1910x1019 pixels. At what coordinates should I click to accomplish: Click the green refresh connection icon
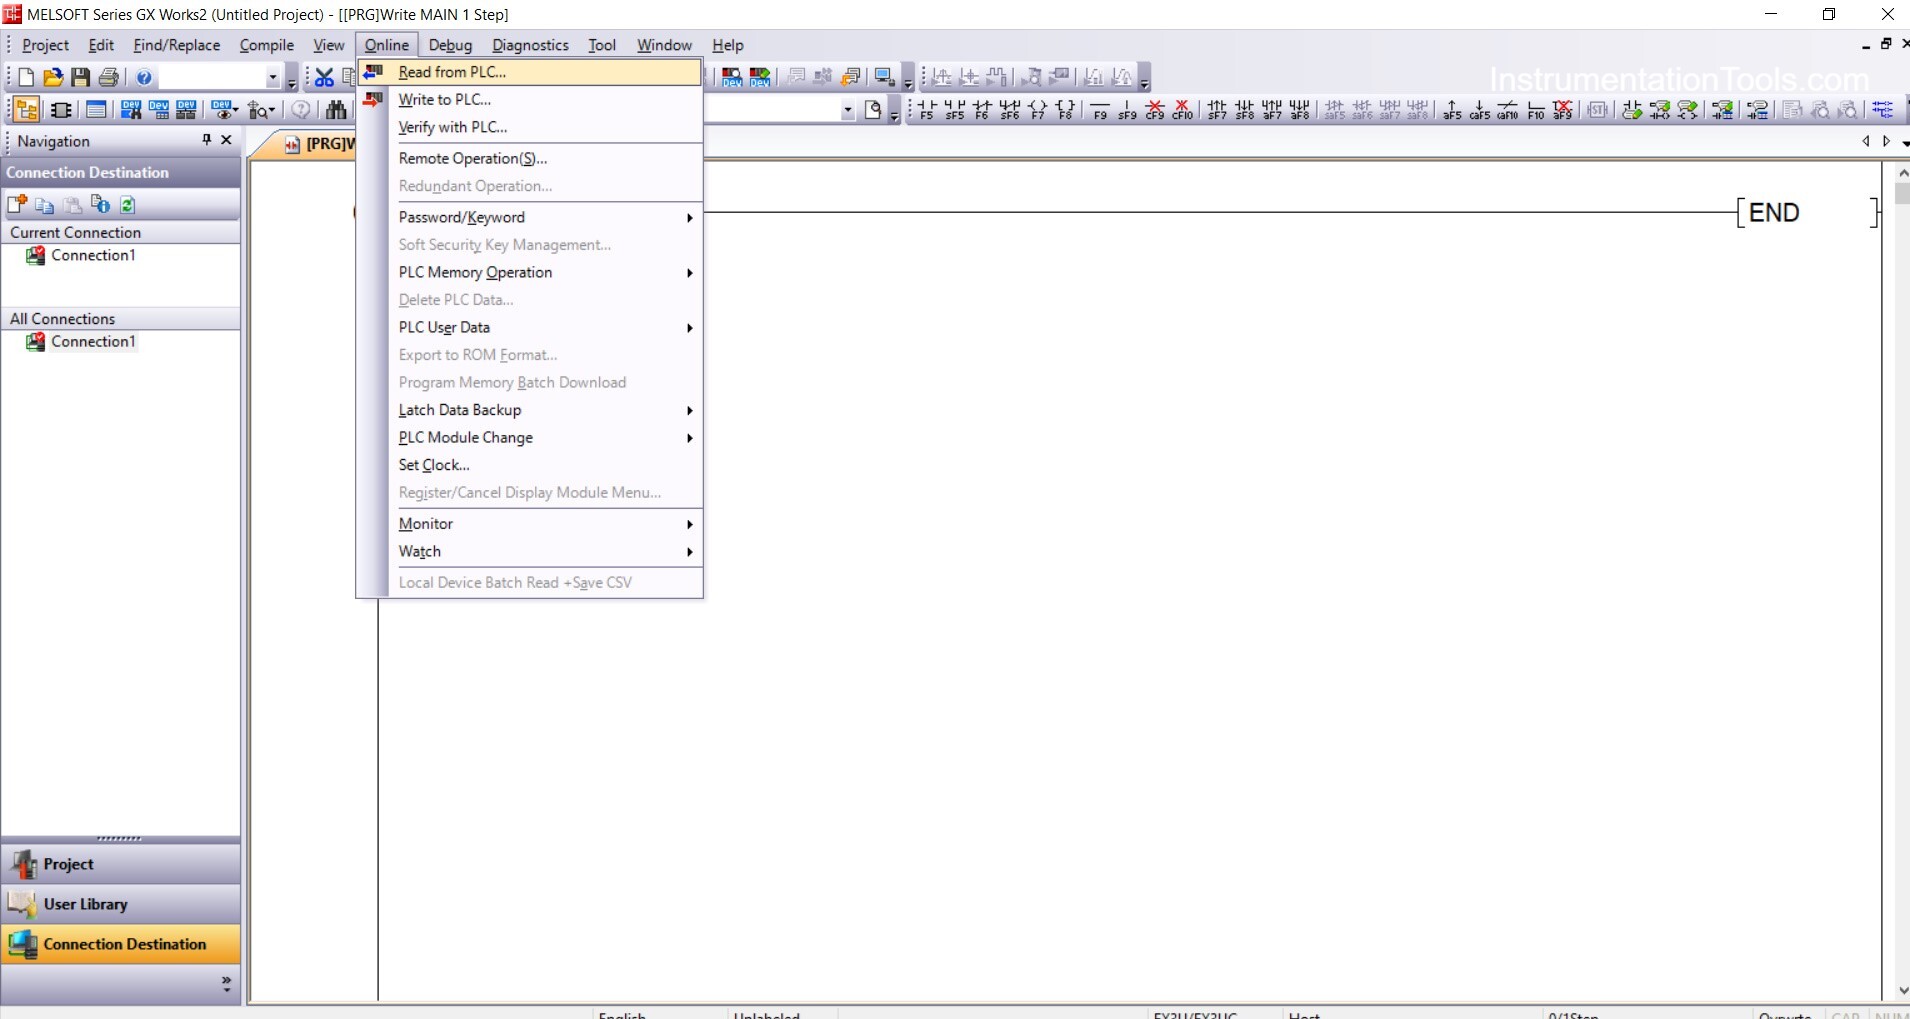pyautogui.click(x=127, y=205)
